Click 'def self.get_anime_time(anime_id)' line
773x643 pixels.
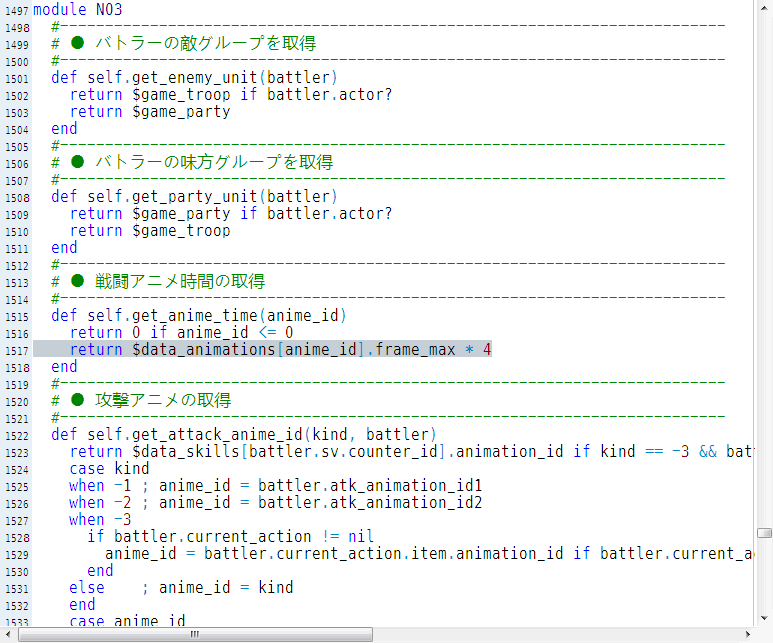[199, 316]
